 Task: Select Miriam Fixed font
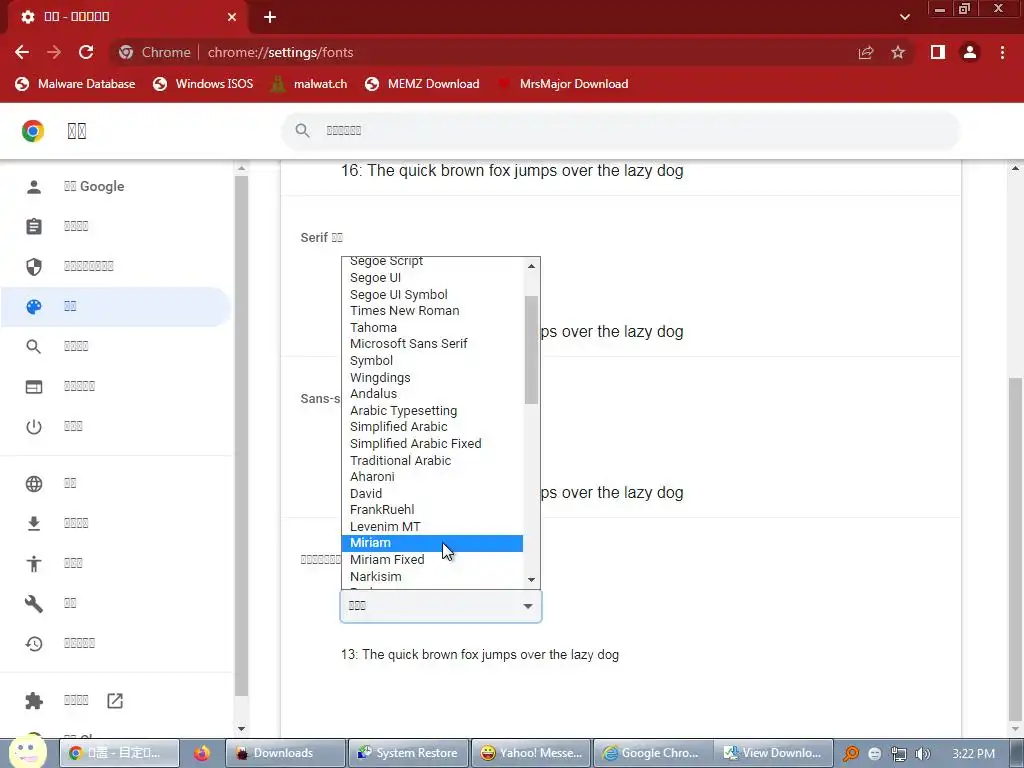(432, 560)
